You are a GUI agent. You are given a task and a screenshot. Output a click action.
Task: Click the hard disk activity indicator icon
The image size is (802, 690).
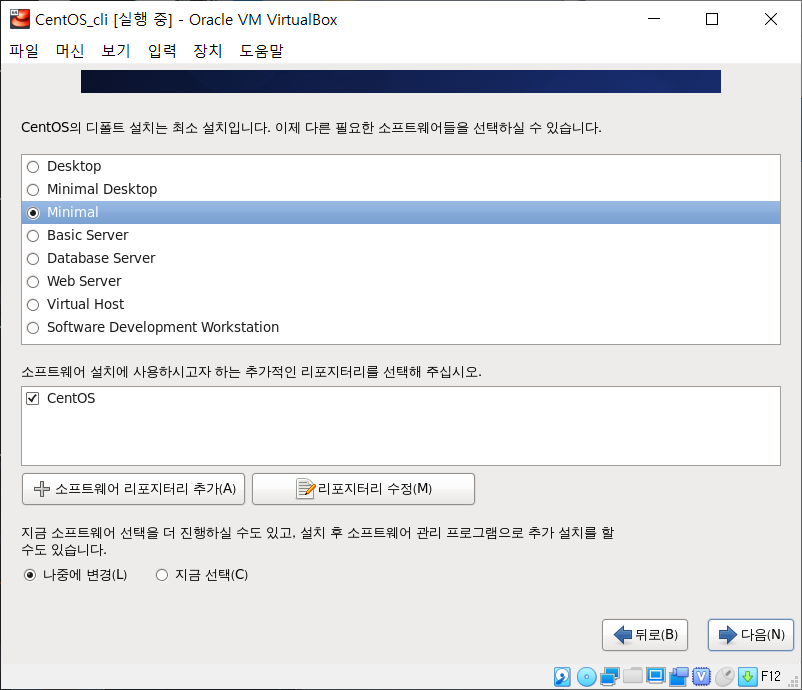pos(562,677)
